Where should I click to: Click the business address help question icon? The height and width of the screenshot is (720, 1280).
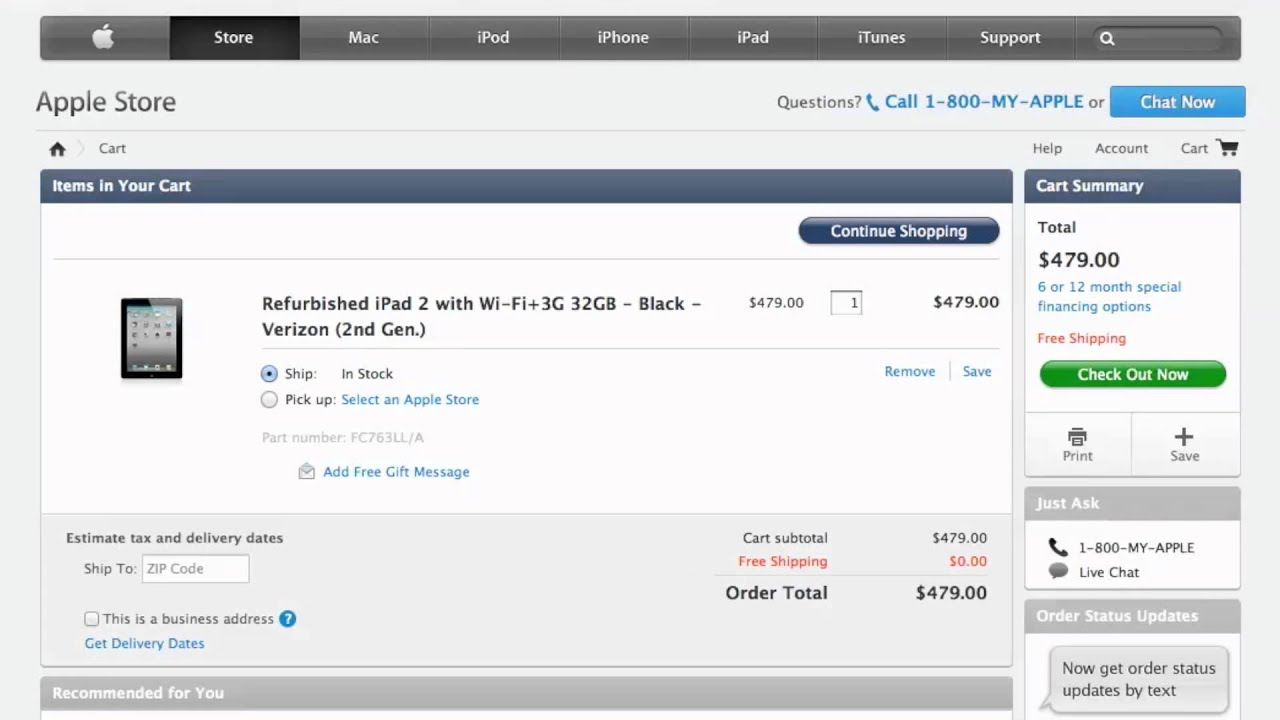[288, 619]
